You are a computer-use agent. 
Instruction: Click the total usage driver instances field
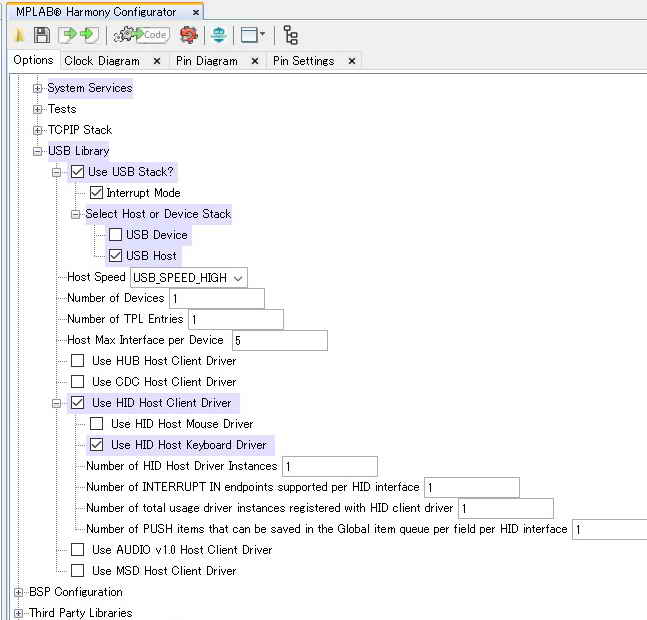pos(505,509)
